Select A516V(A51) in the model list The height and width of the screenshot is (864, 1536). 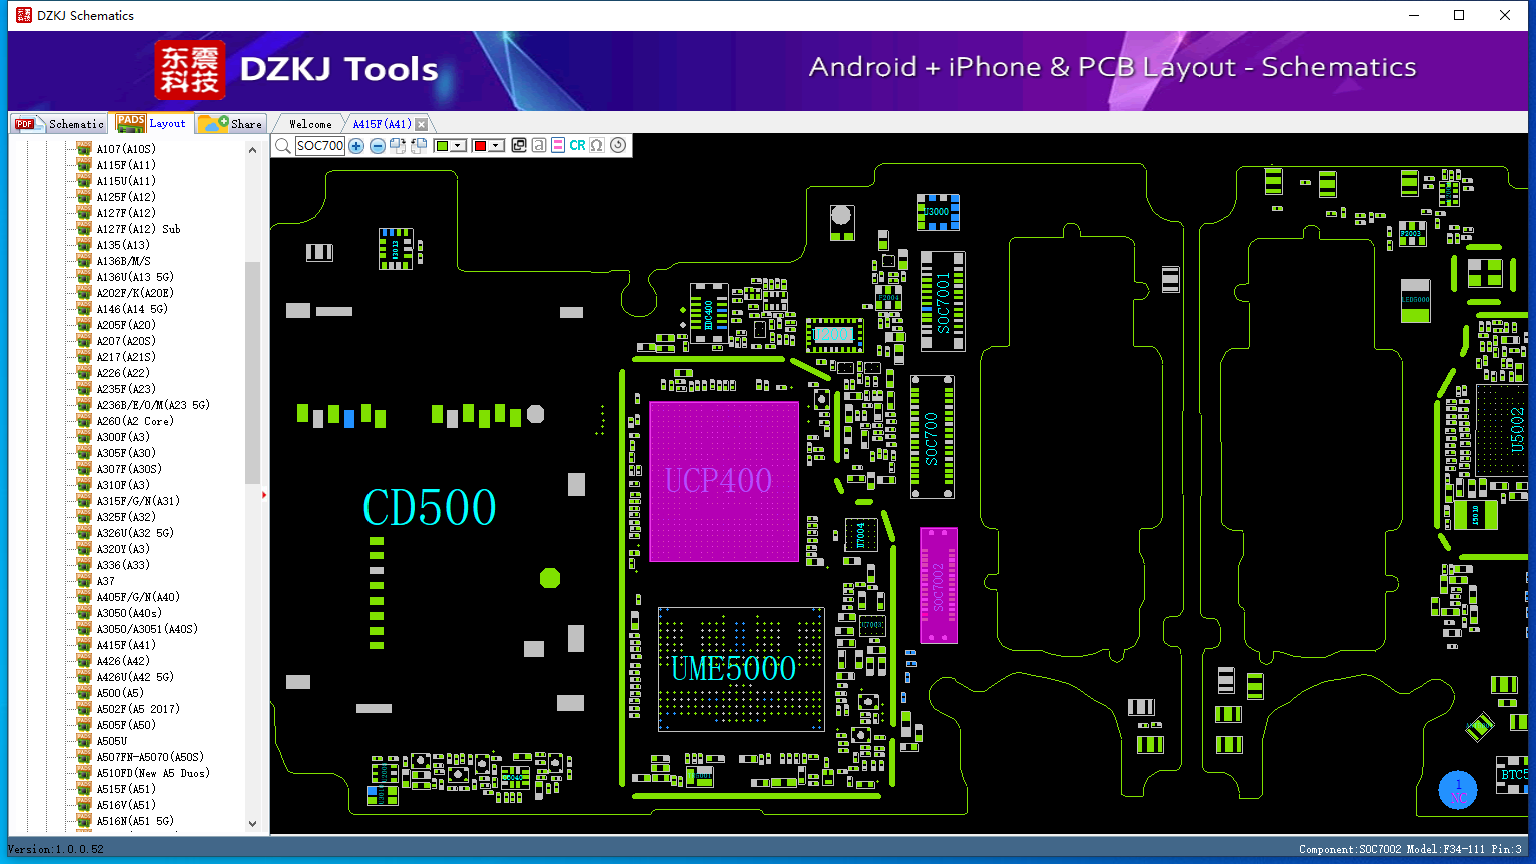(x=126, y=805)
